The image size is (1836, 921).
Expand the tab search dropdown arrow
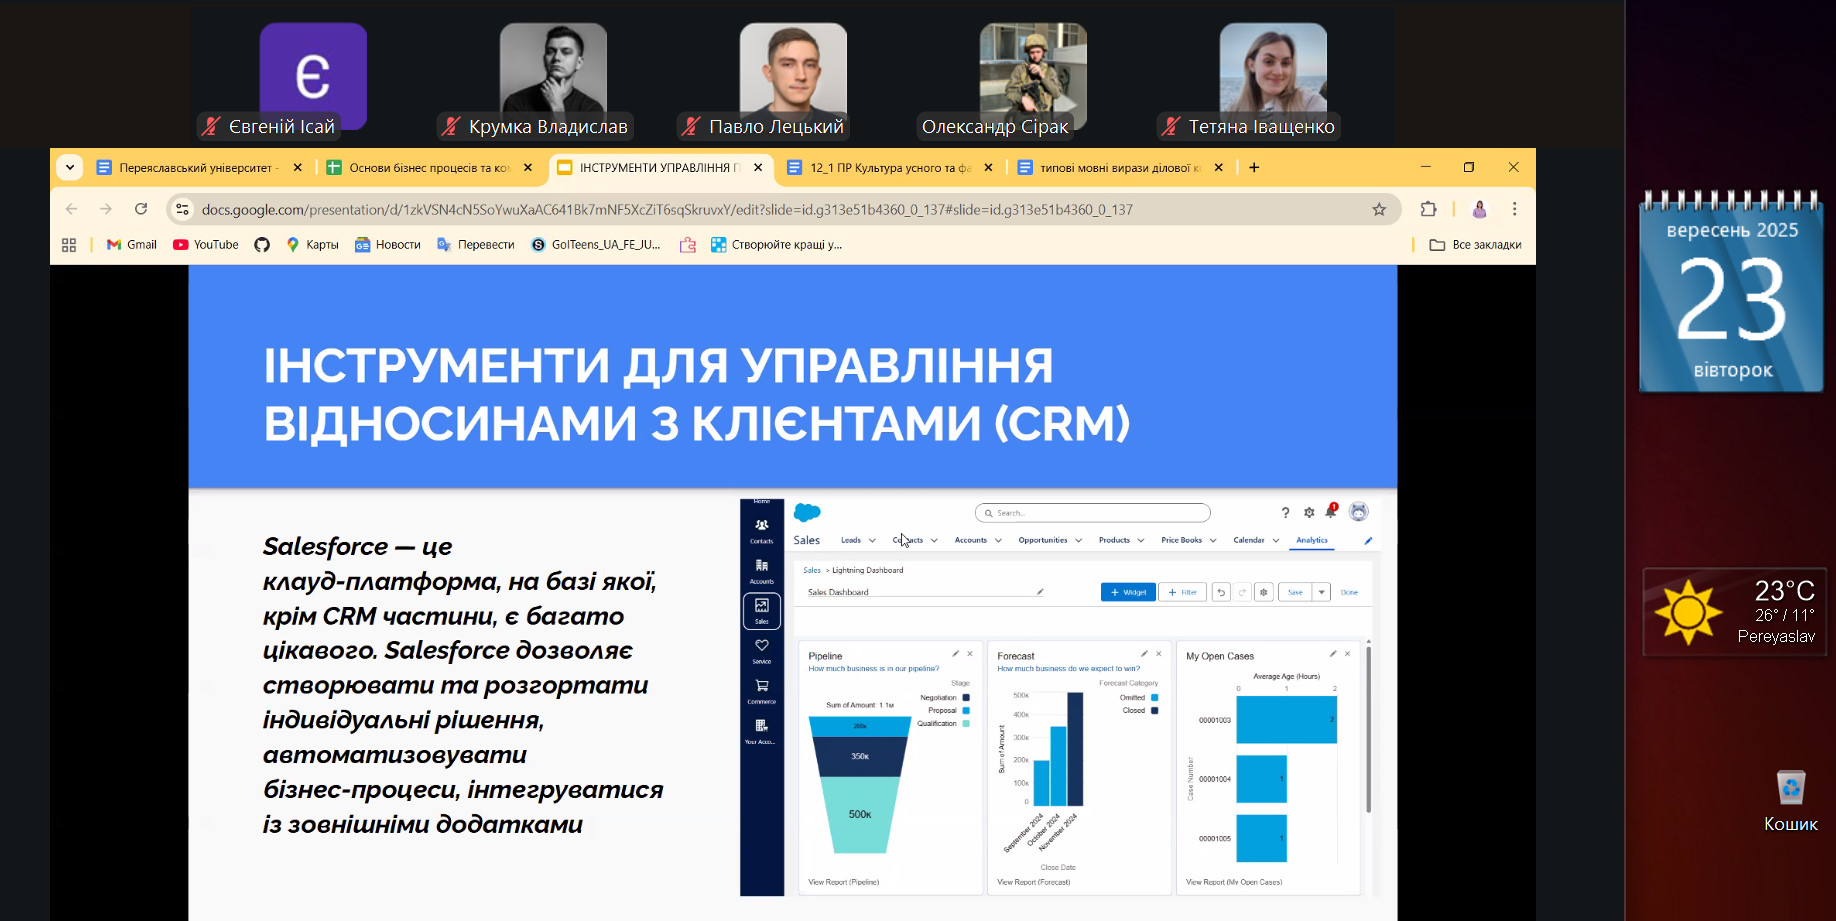(x=69, y=167)
